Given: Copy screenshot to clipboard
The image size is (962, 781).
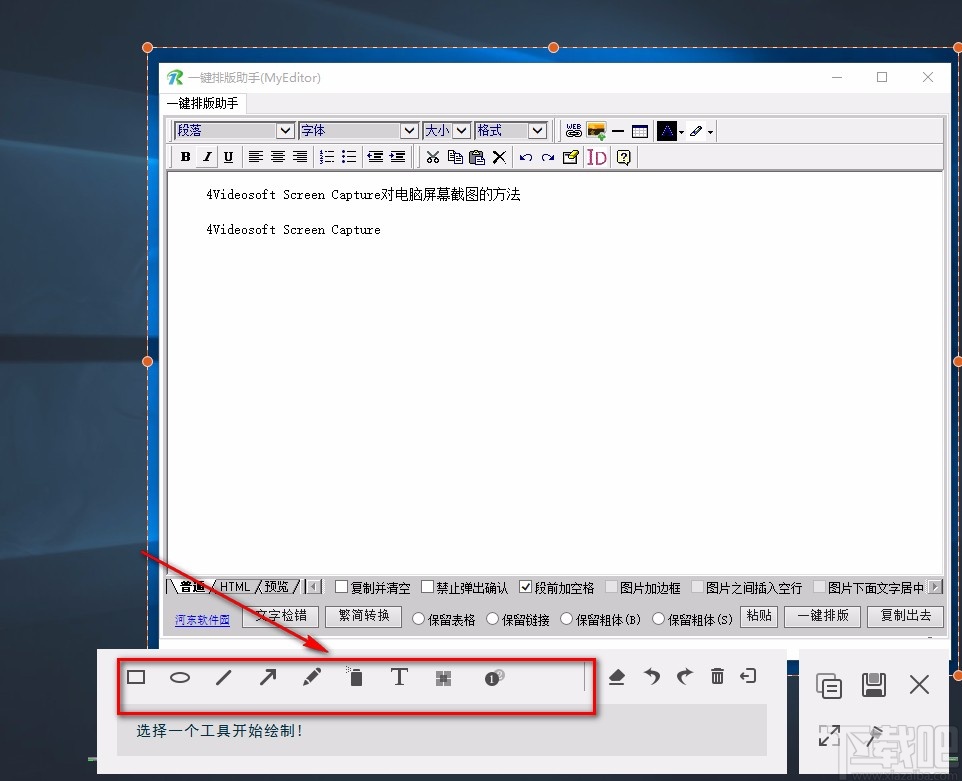Looking at the screenshot, I should 829,685.
